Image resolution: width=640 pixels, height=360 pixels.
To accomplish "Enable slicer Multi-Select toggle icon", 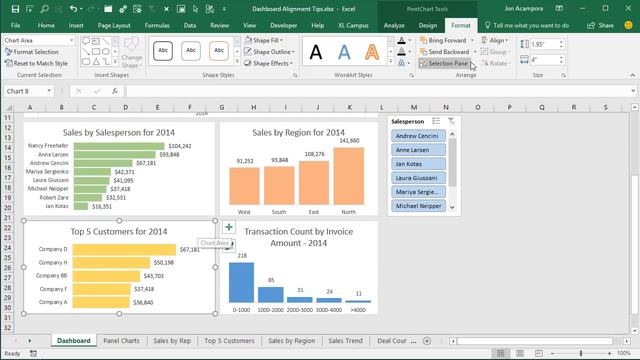I will pyautogui.click(x=436, y=121).
